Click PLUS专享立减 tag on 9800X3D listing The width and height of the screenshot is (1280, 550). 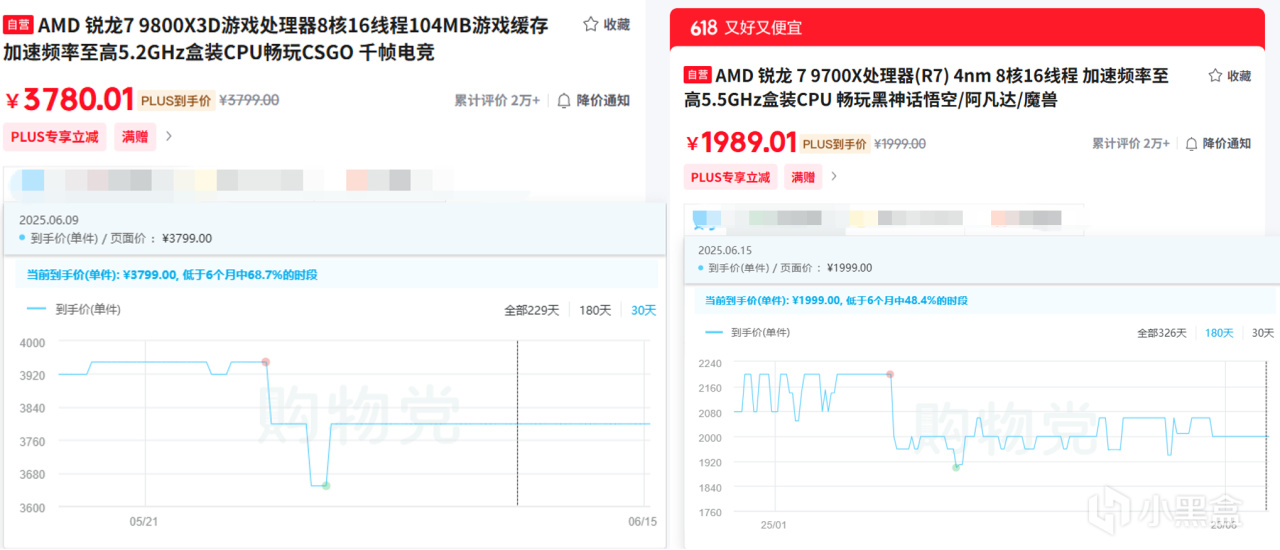[x=55, y=137]
